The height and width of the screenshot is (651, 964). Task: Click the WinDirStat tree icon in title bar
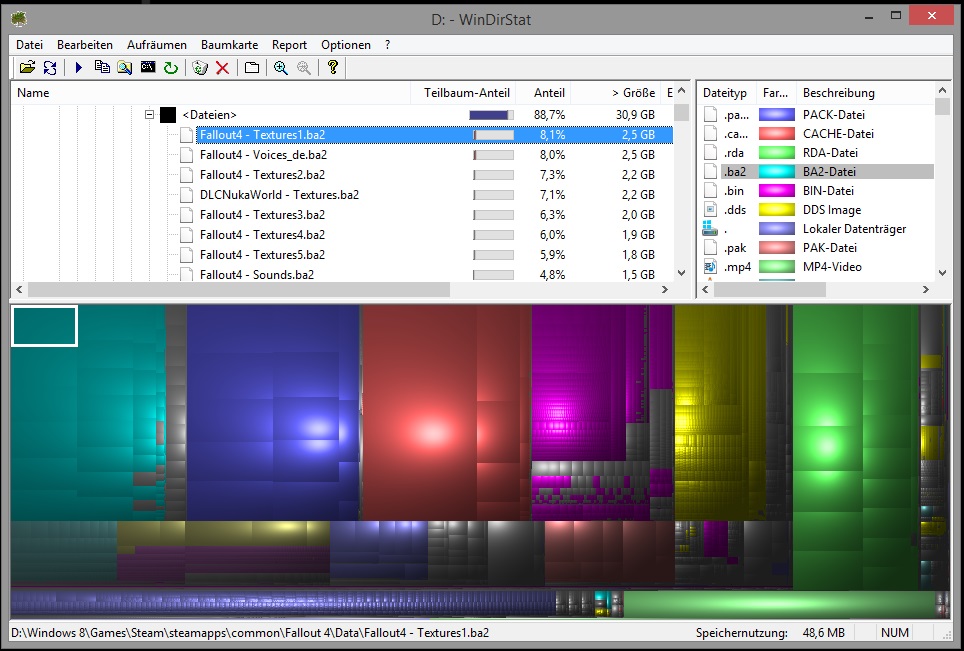pyautogui.click(x=19, y=19)
